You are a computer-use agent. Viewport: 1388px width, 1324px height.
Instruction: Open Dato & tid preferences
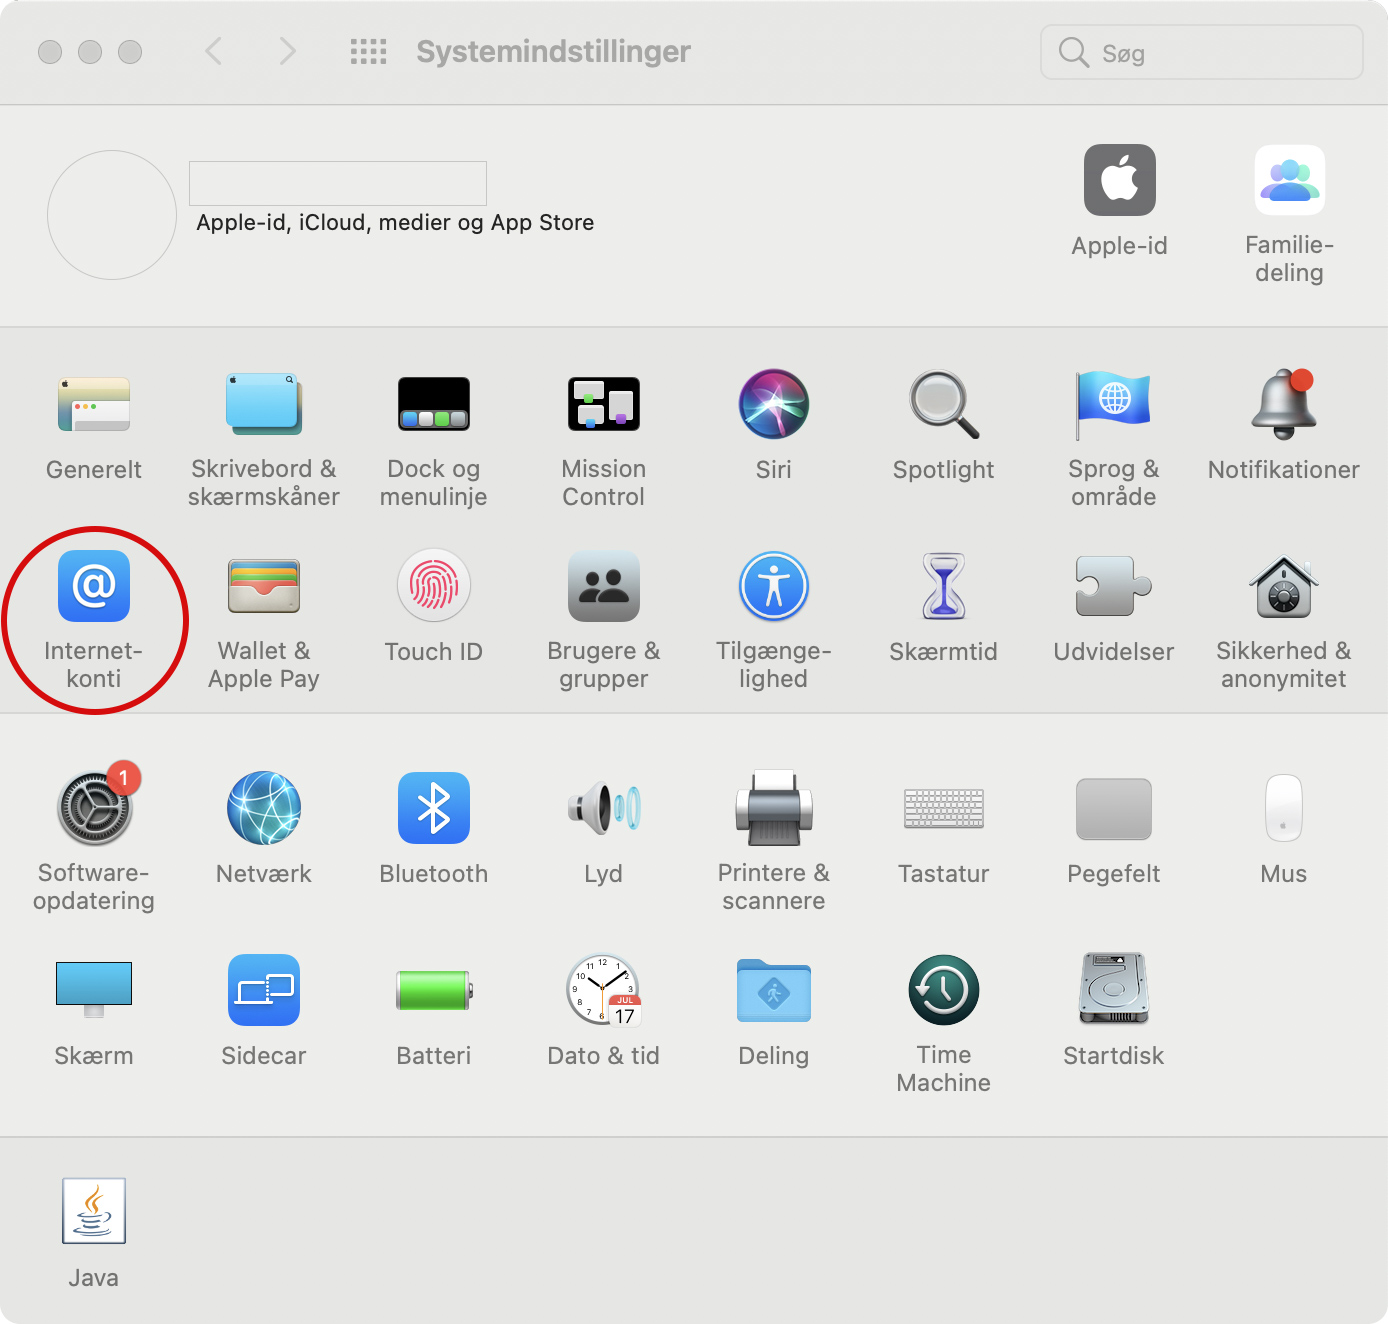[x=604, y=990]
